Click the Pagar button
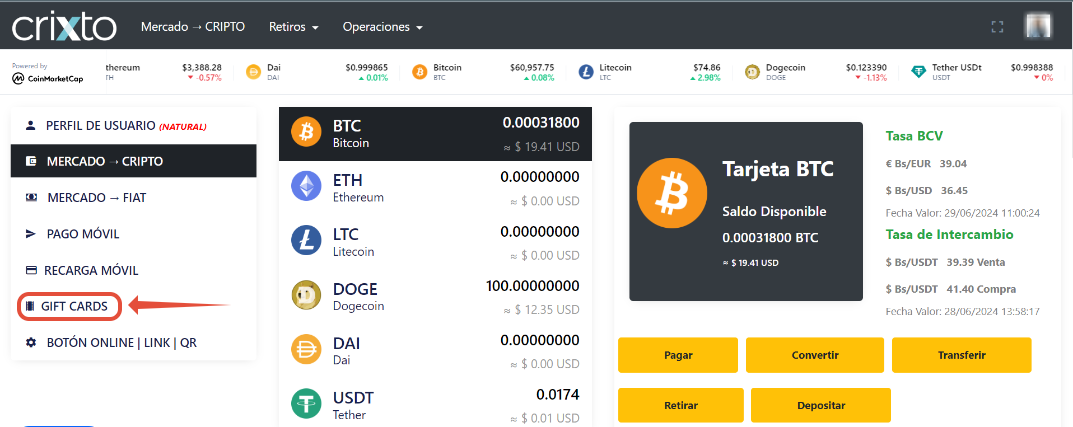 click(x=678, y=355)
